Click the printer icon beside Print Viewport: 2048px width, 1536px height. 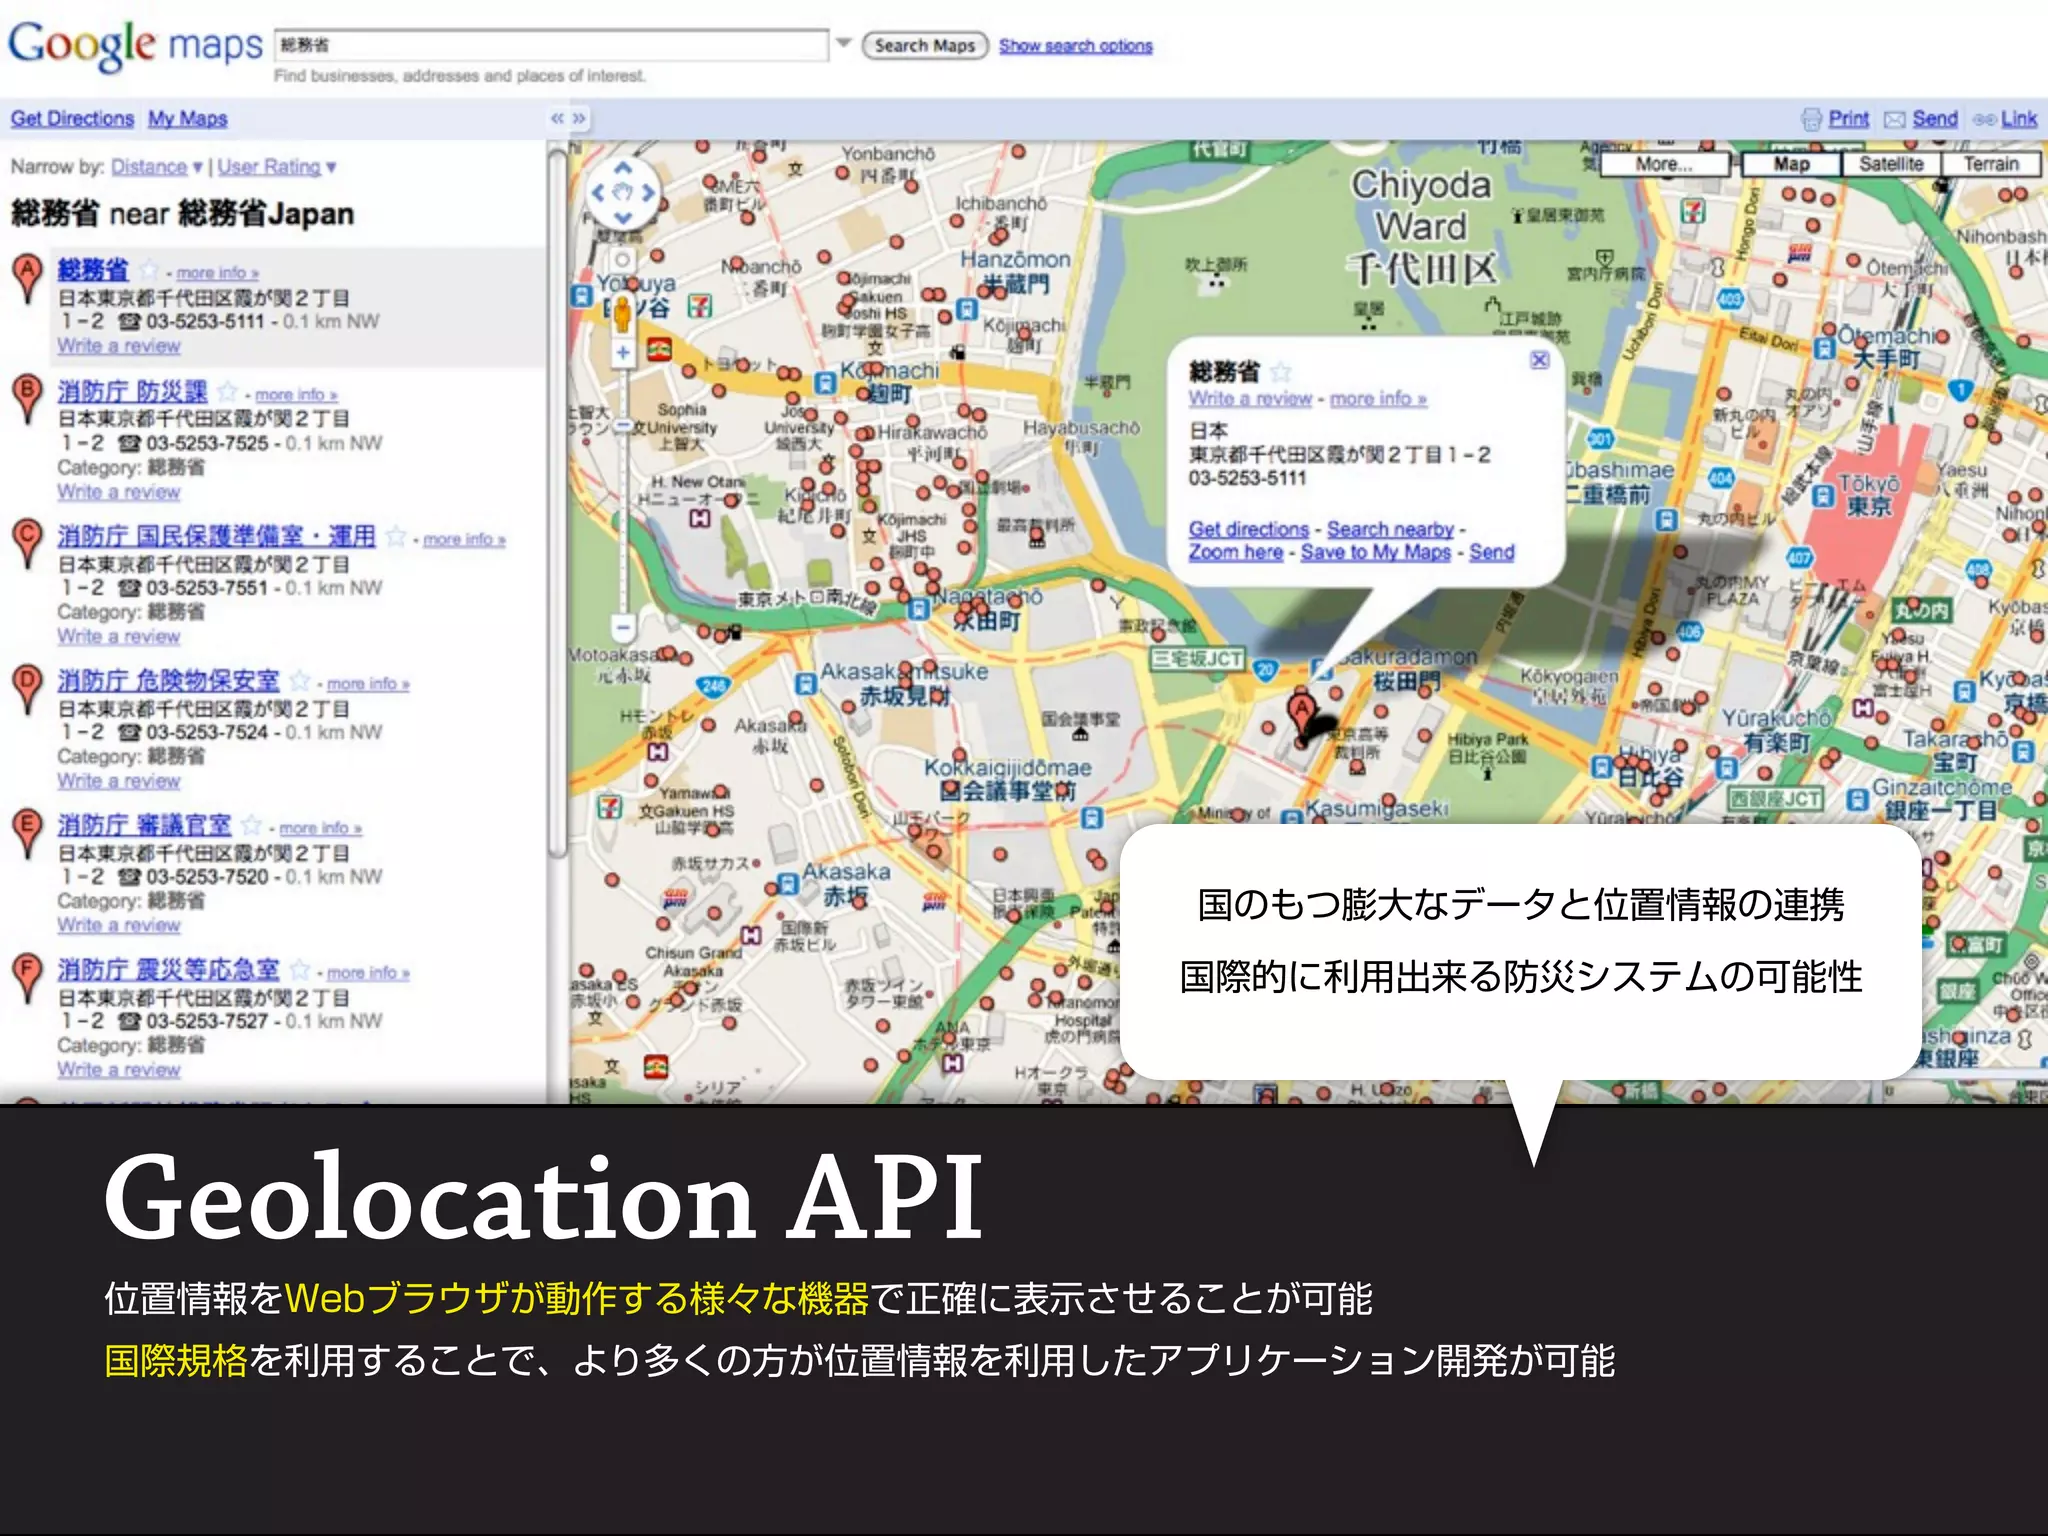(1811, 119)
